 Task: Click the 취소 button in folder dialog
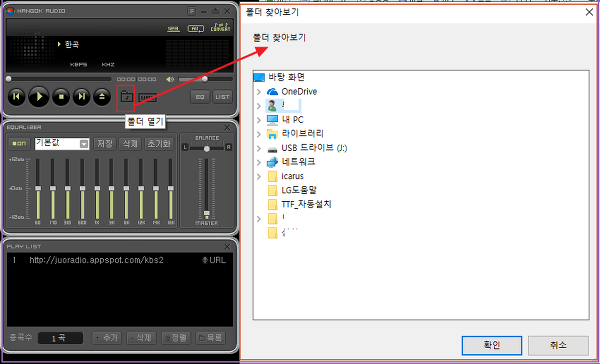[558, 345]
